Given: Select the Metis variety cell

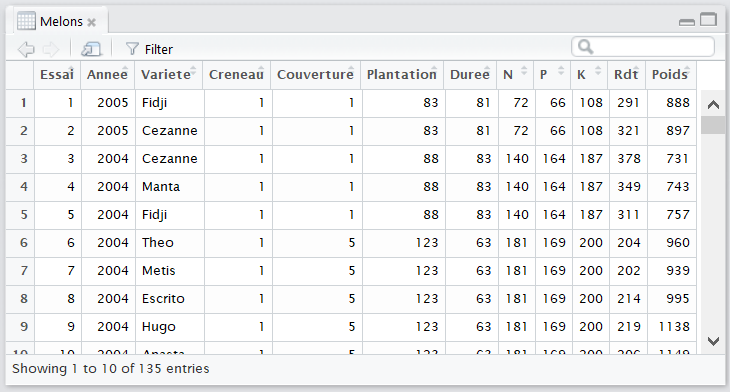Looking at the screenshot, I should tap(170, 270).
